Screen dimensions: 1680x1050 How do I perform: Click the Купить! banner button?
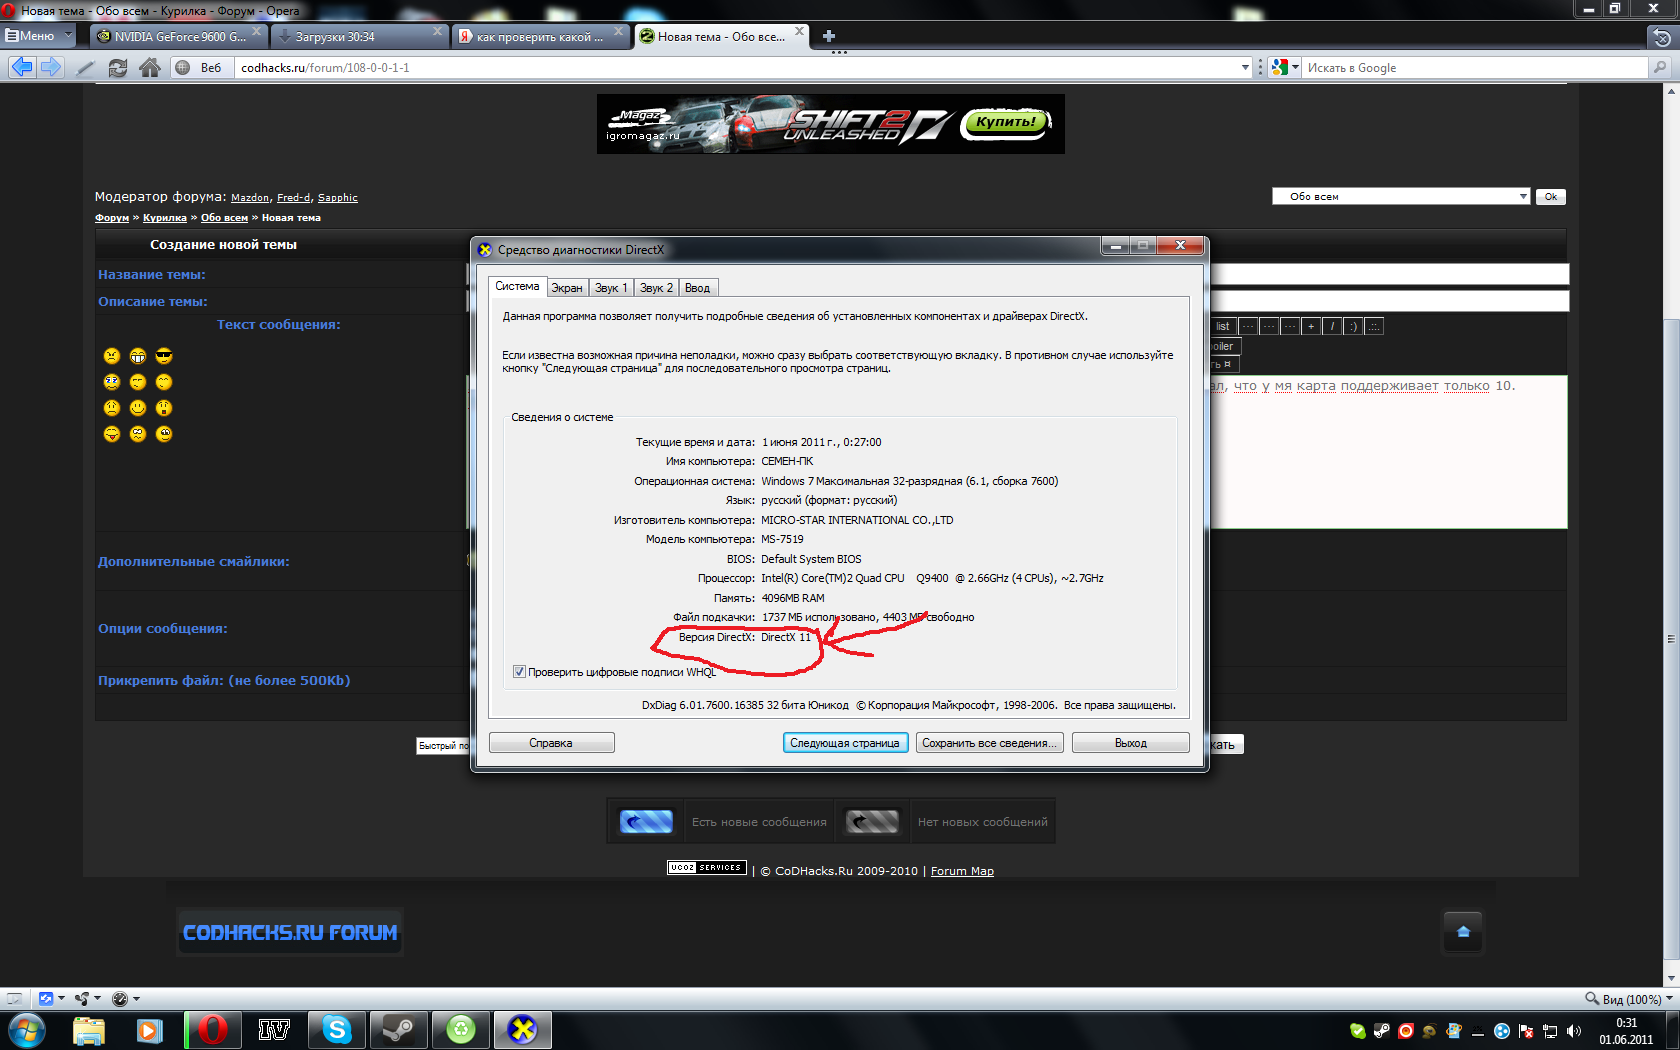tap(1005, 122)
